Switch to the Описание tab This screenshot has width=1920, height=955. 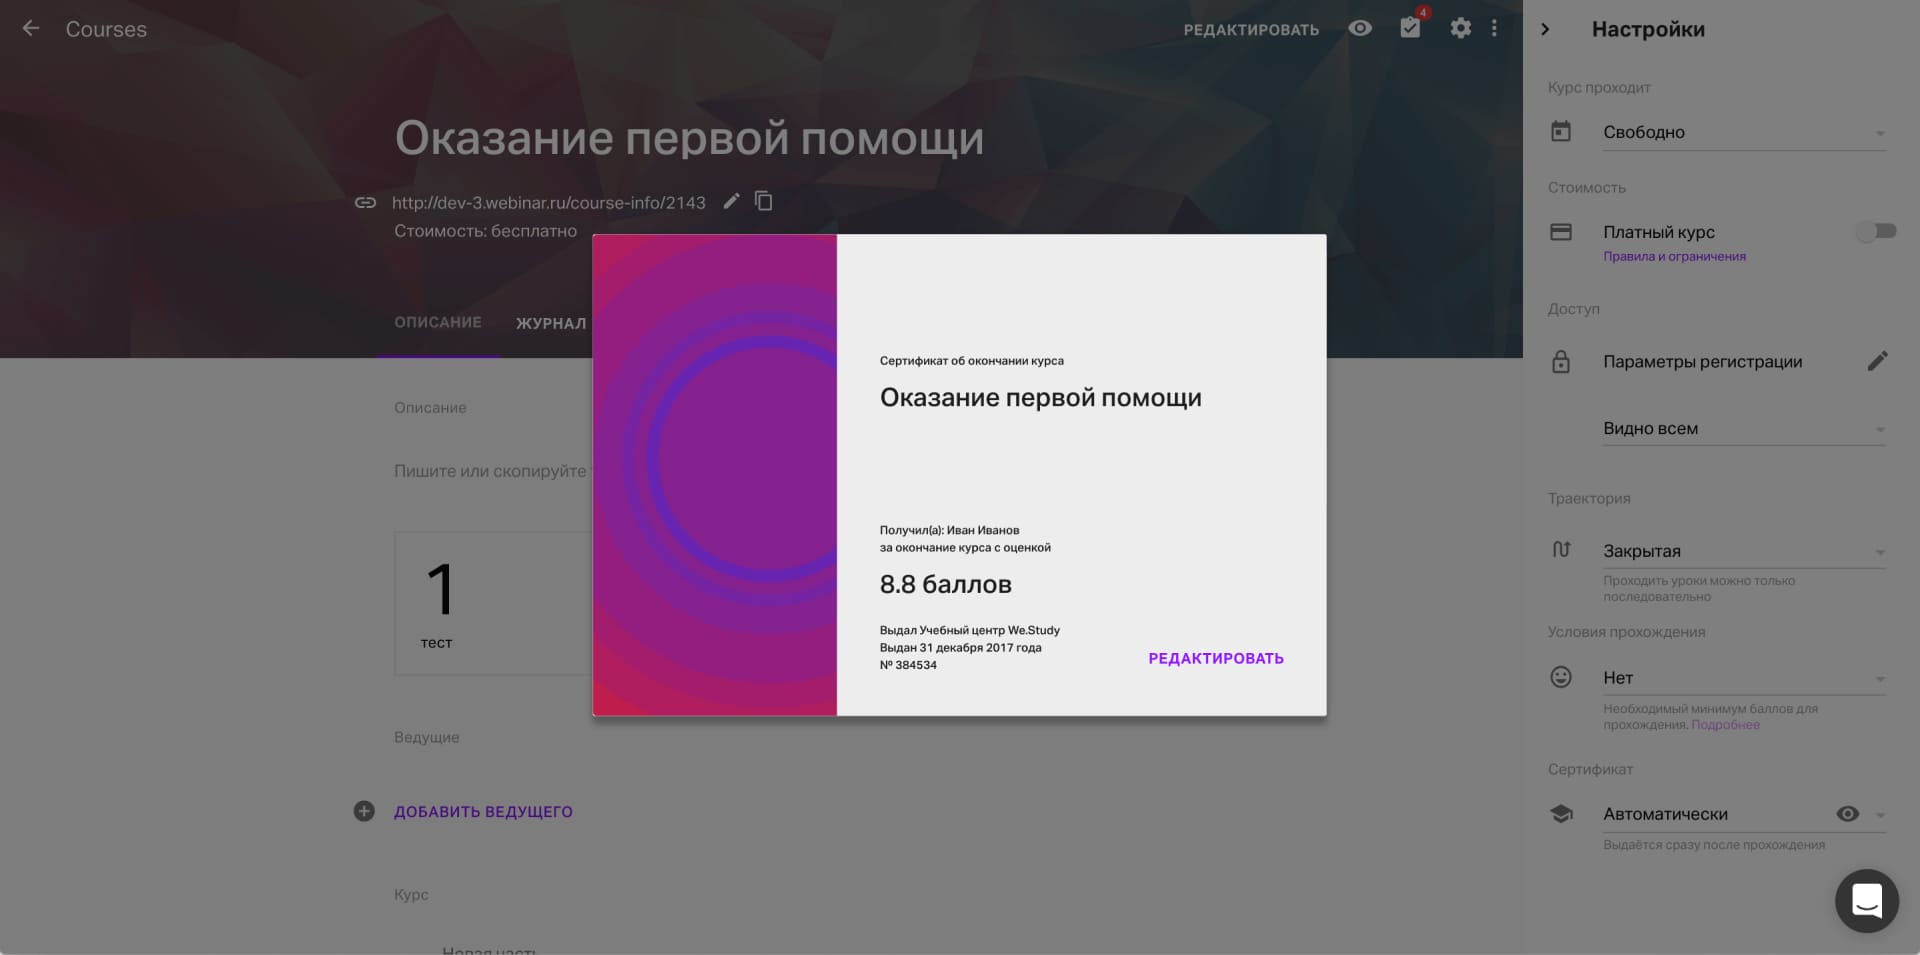438,322
